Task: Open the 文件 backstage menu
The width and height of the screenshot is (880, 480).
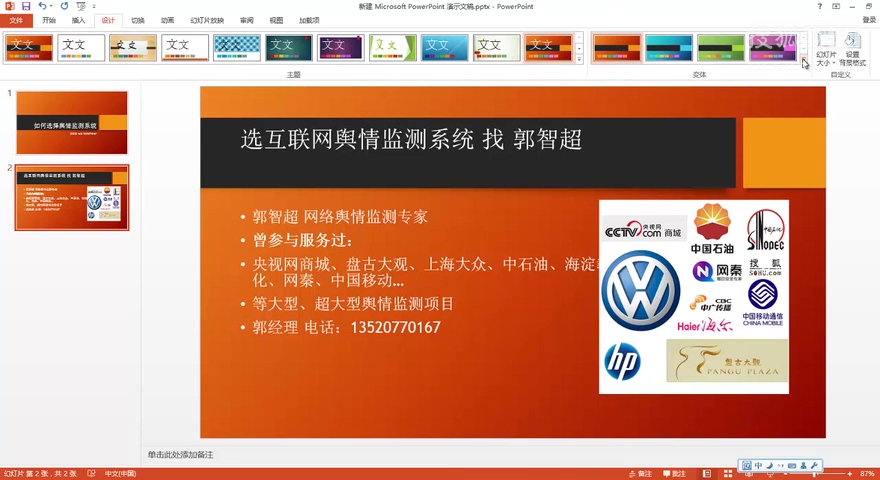Action: [x=16, y=21]
